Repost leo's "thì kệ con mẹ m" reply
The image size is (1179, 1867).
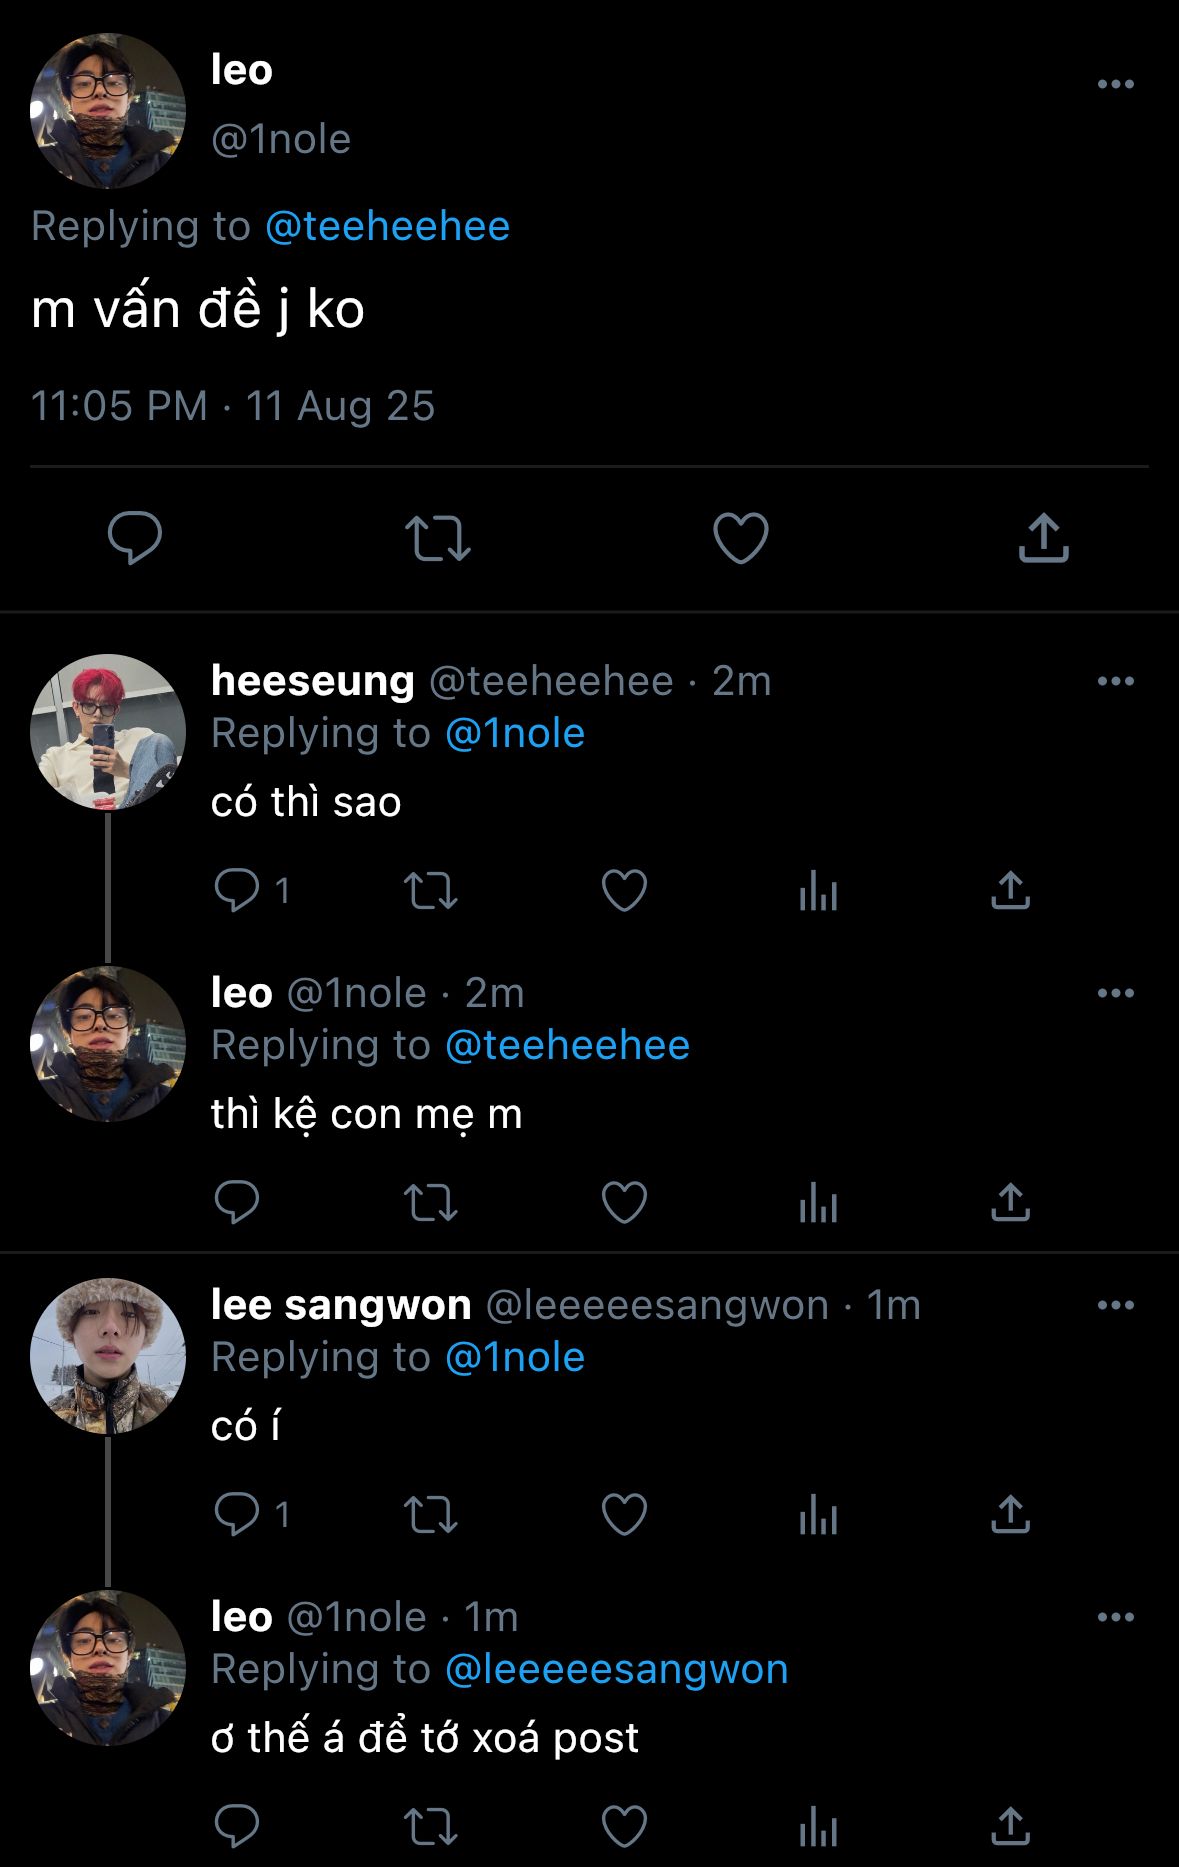point(430,1202)
